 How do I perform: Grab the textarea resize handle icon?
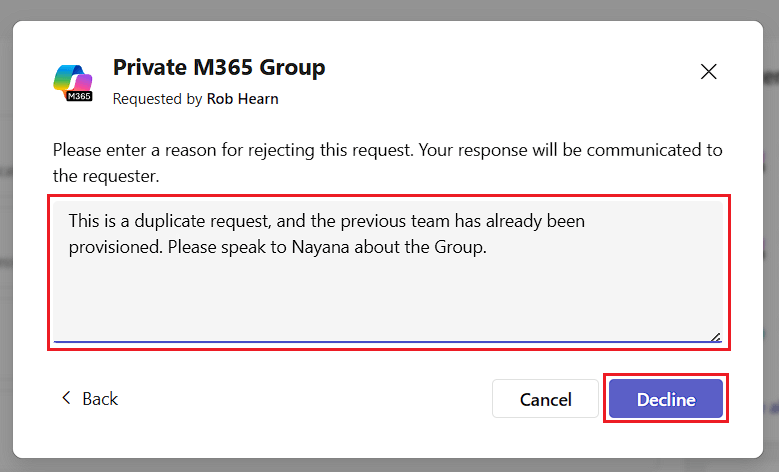715,337
